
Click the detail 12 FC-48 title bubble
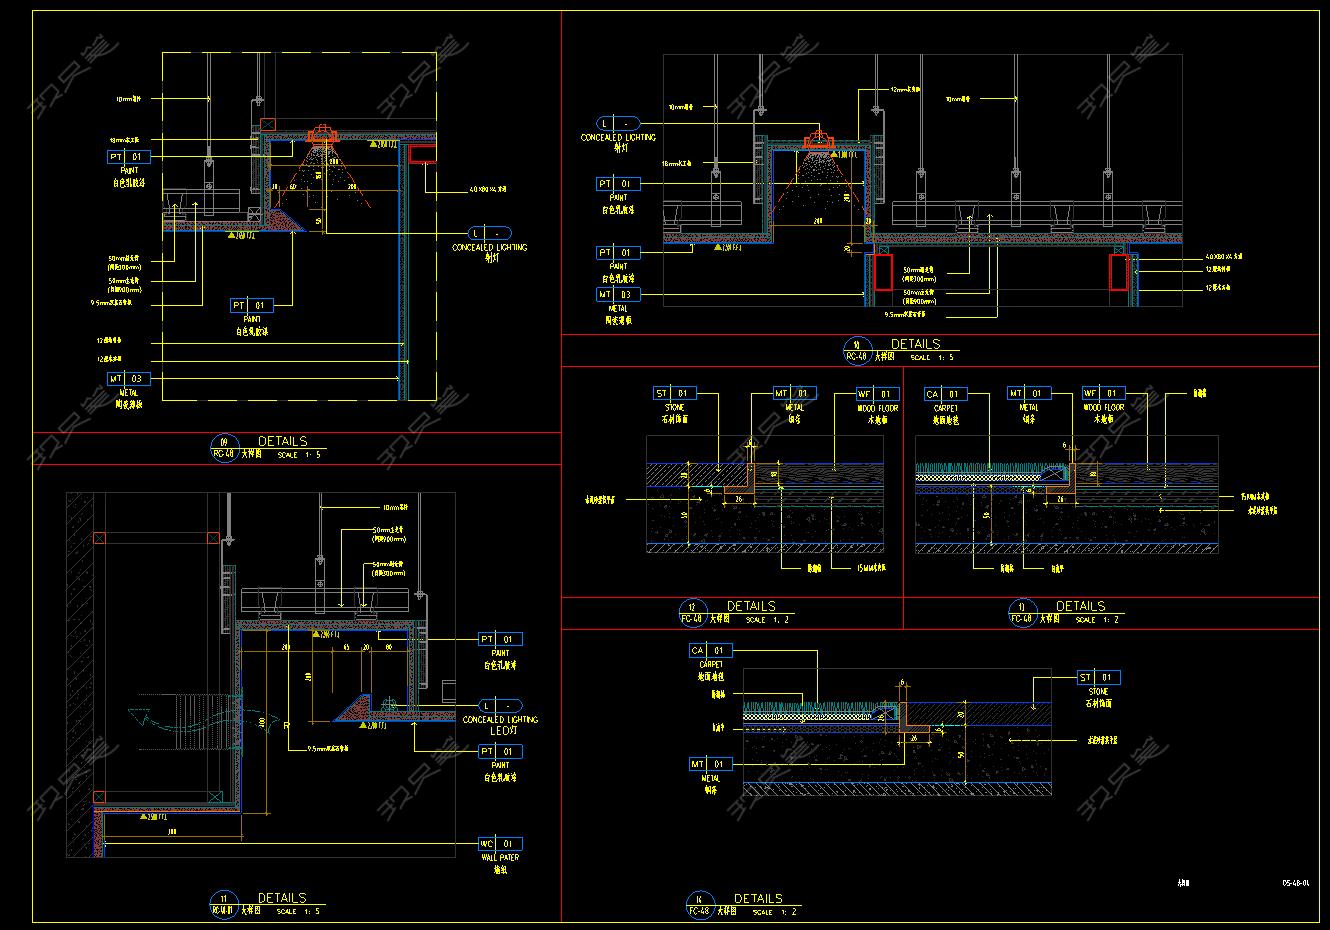[x=693, y=611]
